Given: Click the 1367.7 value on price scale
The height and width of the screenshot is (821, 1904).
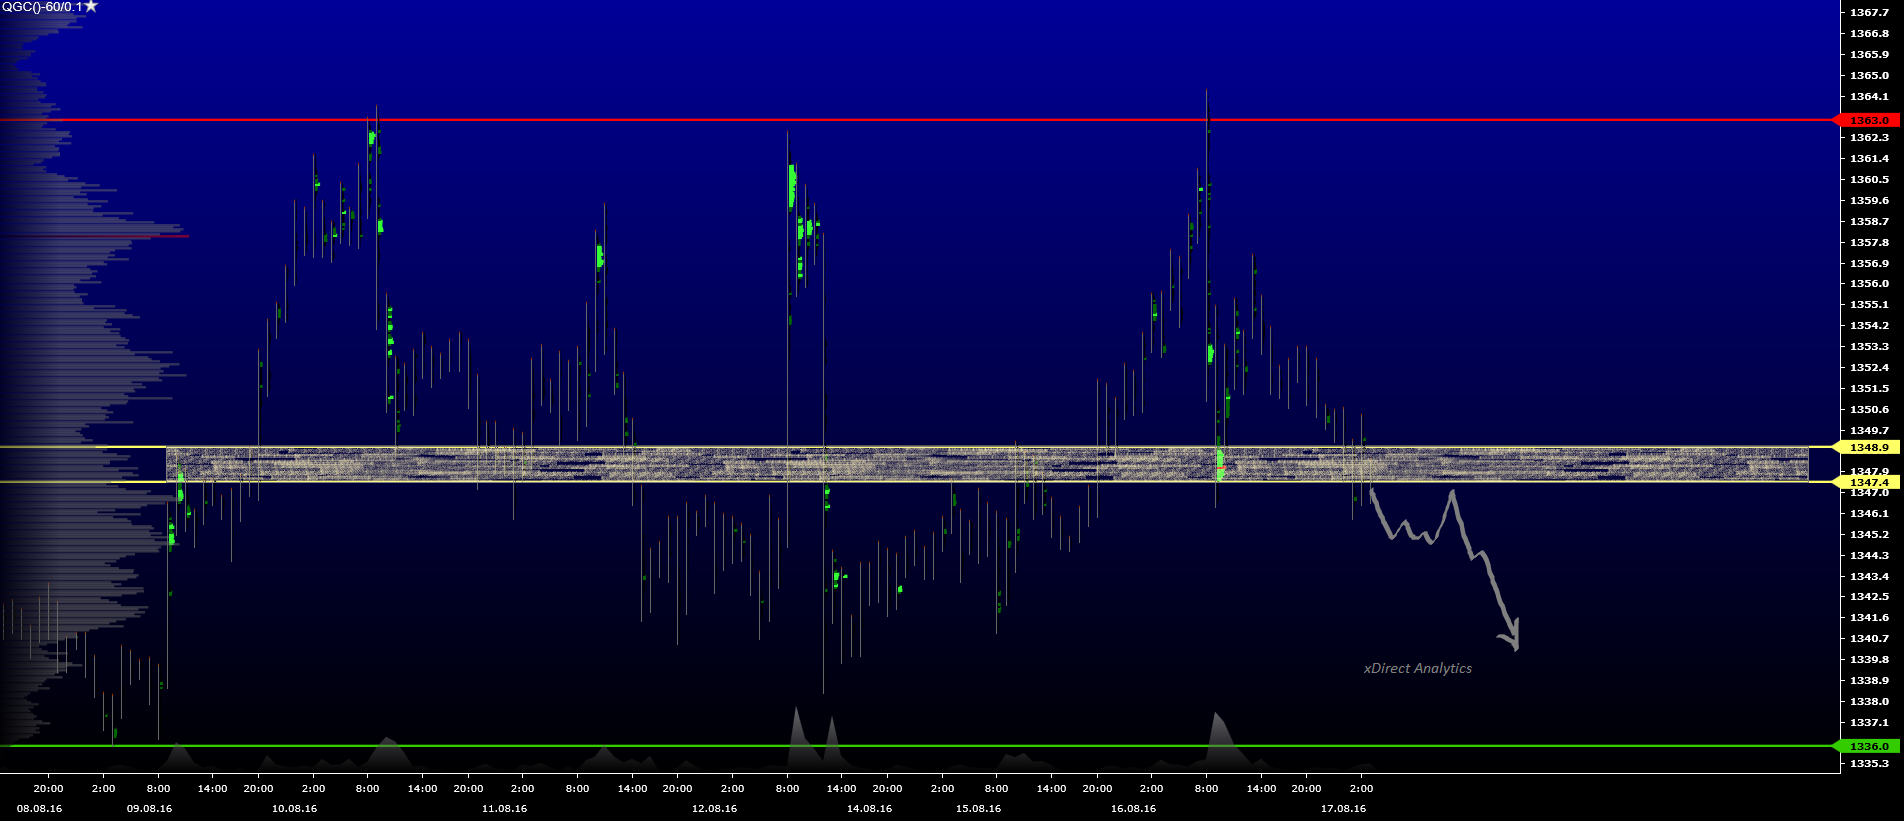Looking at the screenshot, I should pos(1869,12).
